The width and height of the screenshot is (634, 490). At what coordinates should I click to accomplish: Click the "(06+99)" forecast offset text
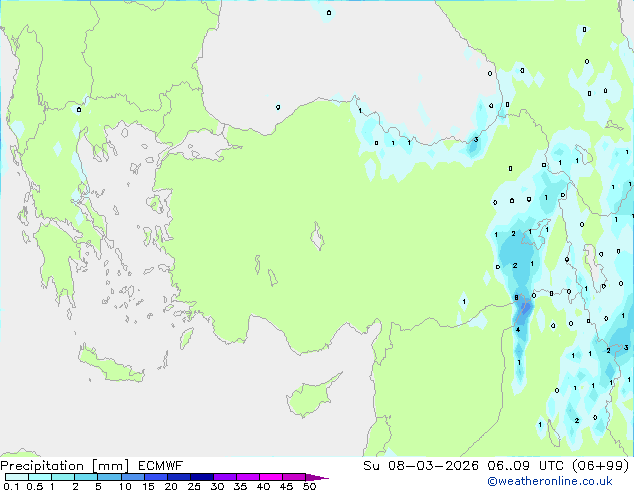coord(600,466)
